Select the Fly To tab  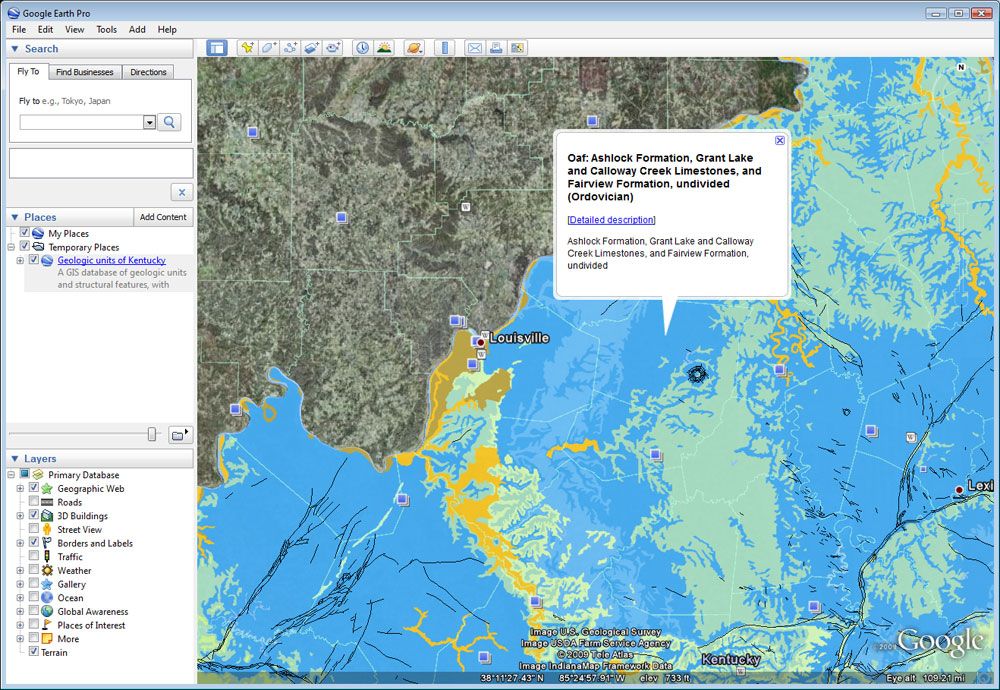click(28, 71)
